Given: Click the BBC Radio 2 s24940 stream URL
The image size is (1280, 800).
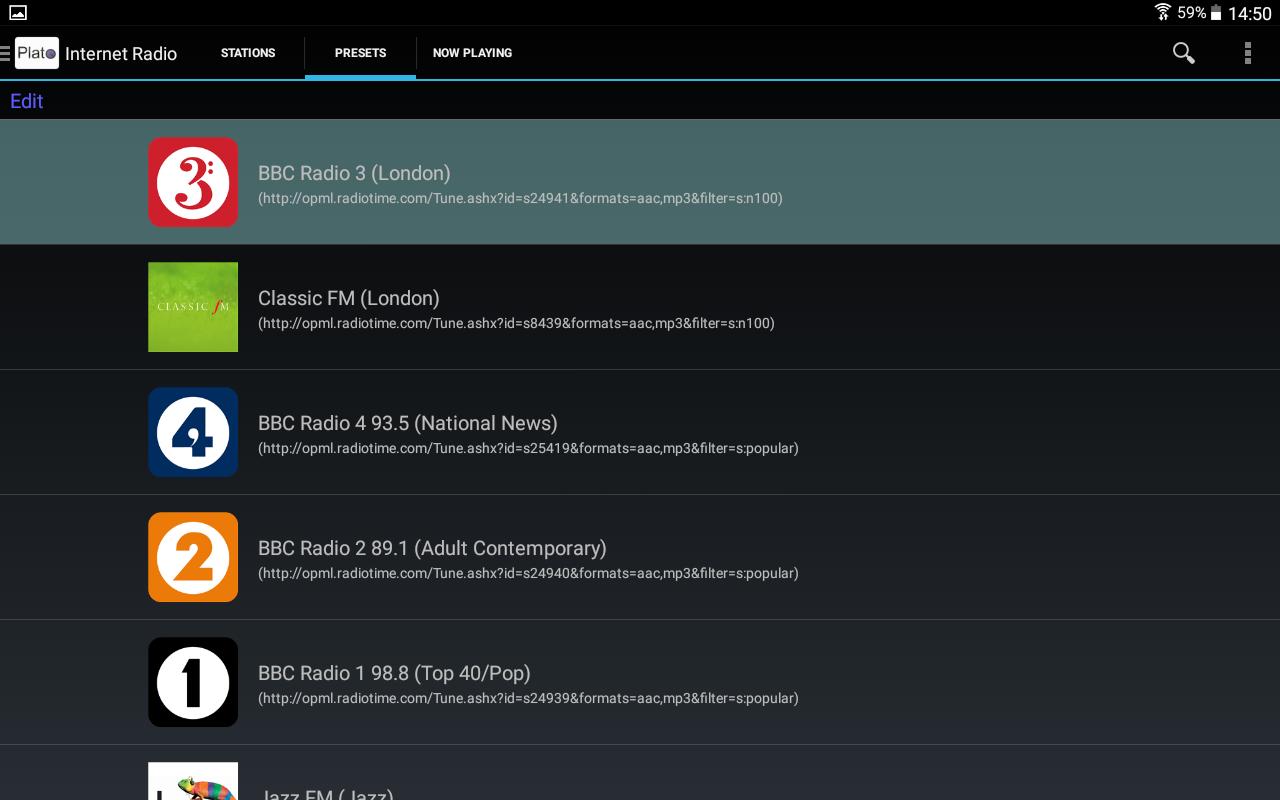Looking at the screenshot, I should pos(528,573).
